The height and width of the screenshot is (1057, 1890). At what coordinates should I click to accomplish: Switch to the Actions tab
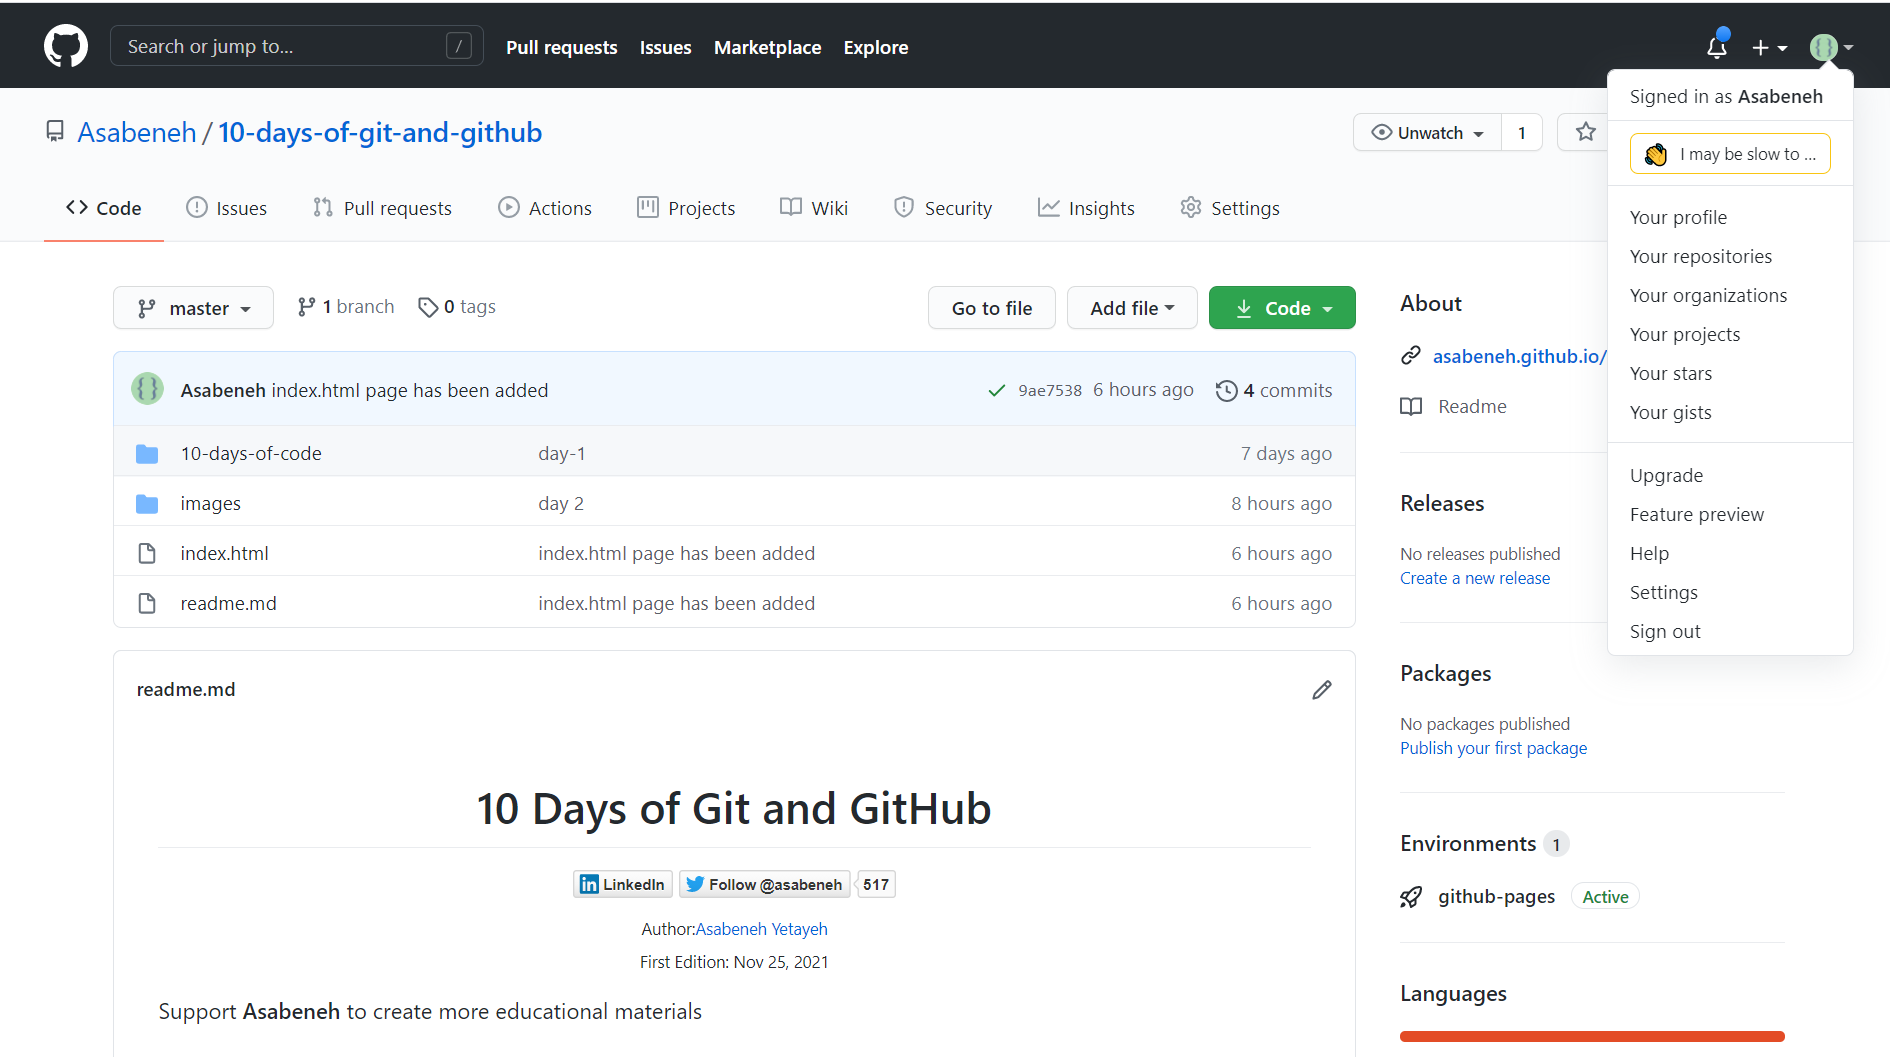(545, 208)
